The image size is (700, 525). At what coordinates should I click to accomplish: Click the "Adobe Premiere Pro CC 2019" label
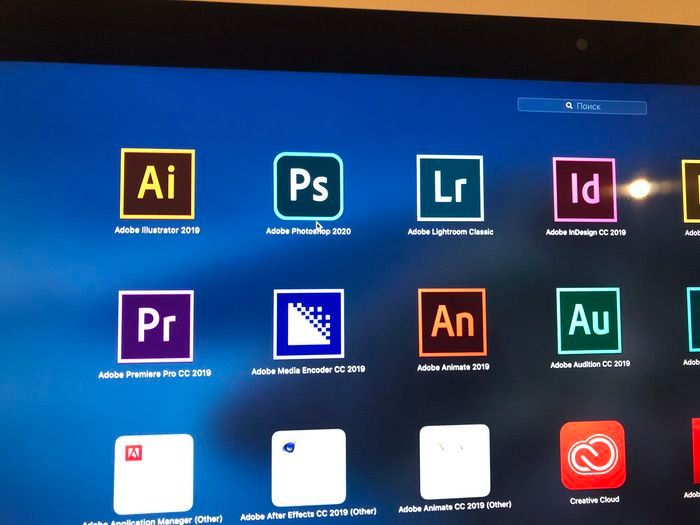pyautogui.click(x=154, y=374)
